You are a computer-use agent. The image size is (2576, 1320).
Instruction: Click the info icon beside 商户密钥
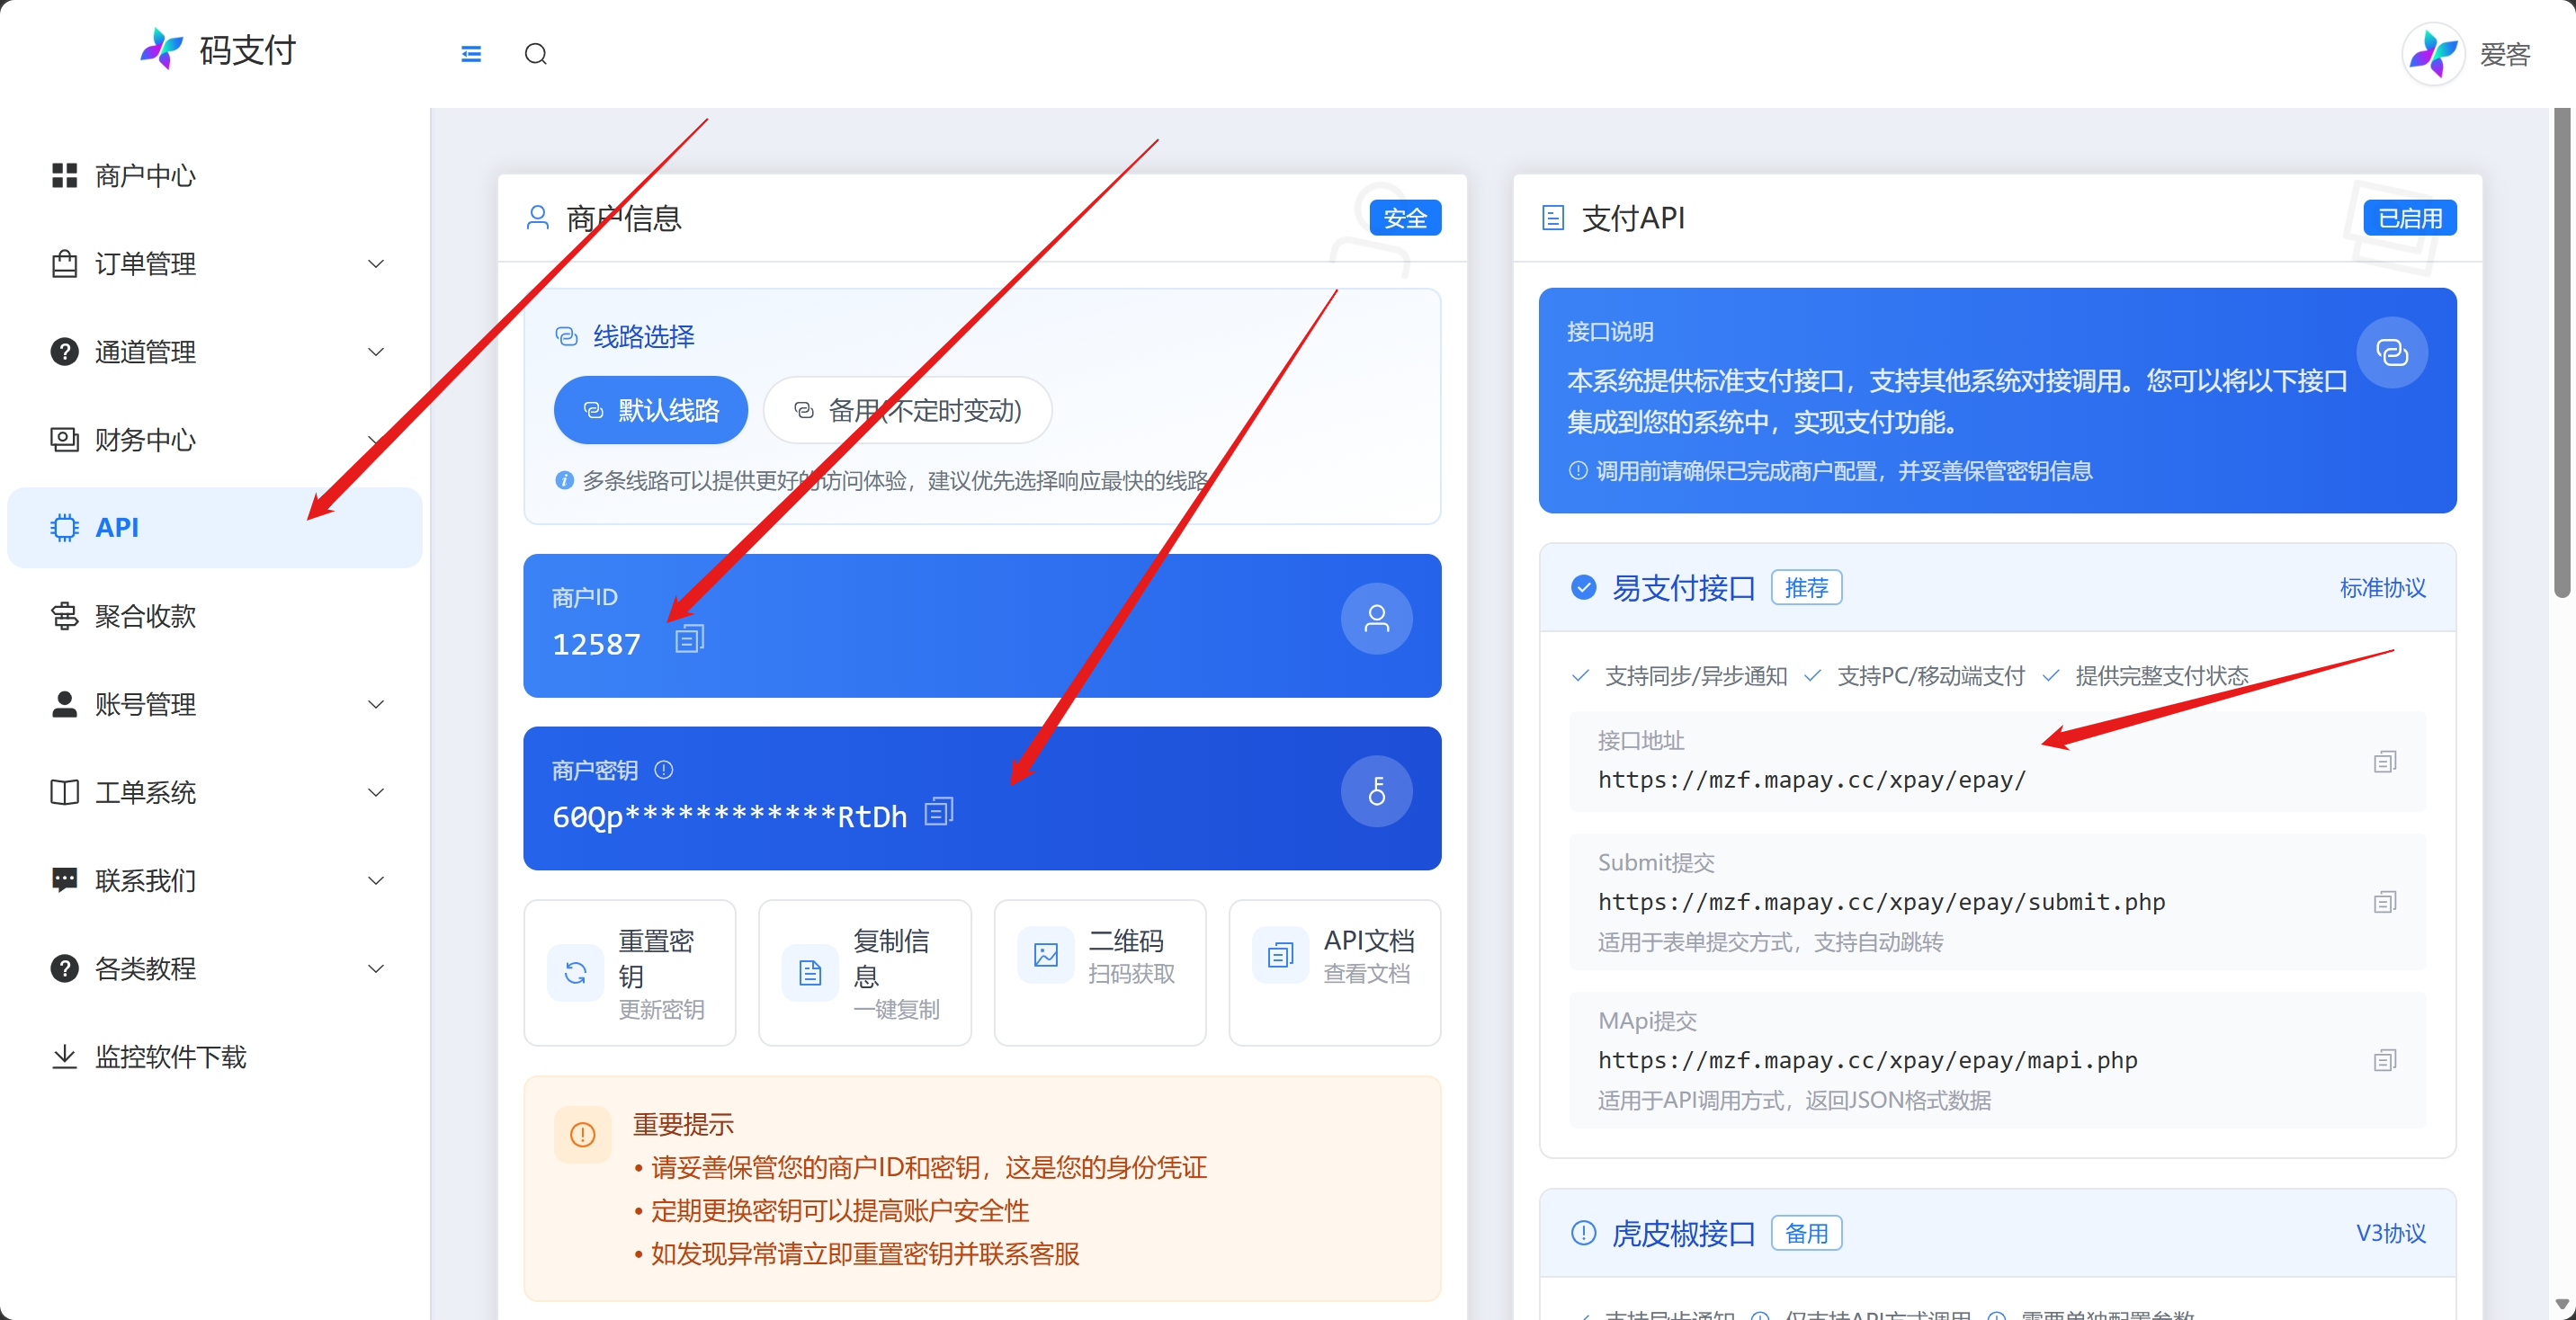click(664, 769)
